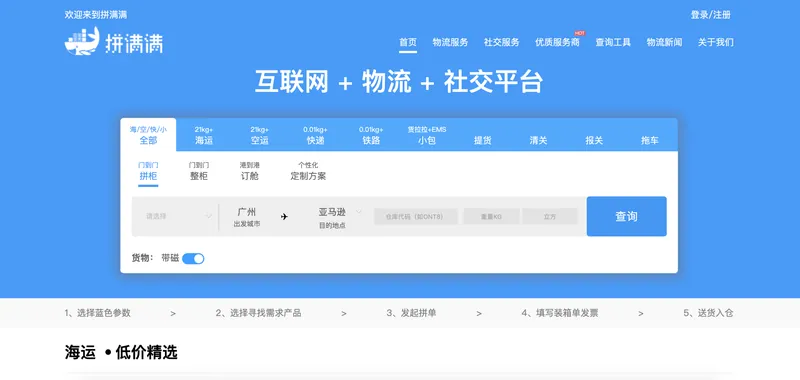Select the 订舱 sub-tab

(x=249, y=172)
